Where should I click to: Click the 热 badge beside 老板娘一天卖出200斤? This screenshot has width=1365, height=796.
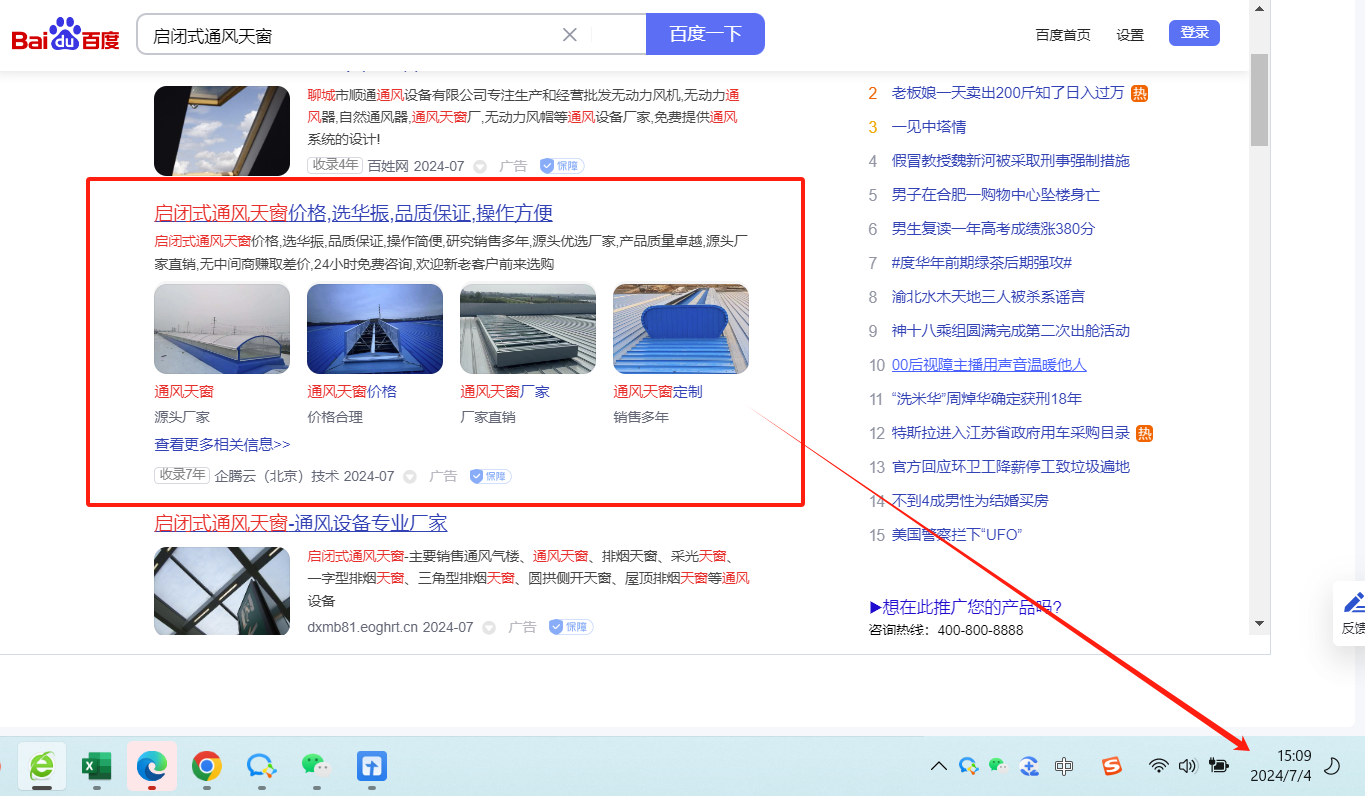point(1140,93)
